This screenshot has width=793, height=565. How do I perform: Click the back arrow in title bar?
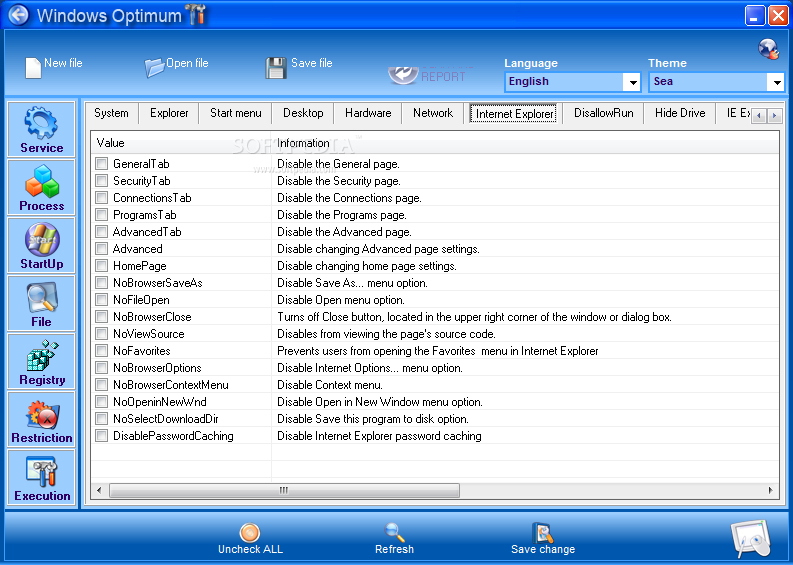(19, 15)
